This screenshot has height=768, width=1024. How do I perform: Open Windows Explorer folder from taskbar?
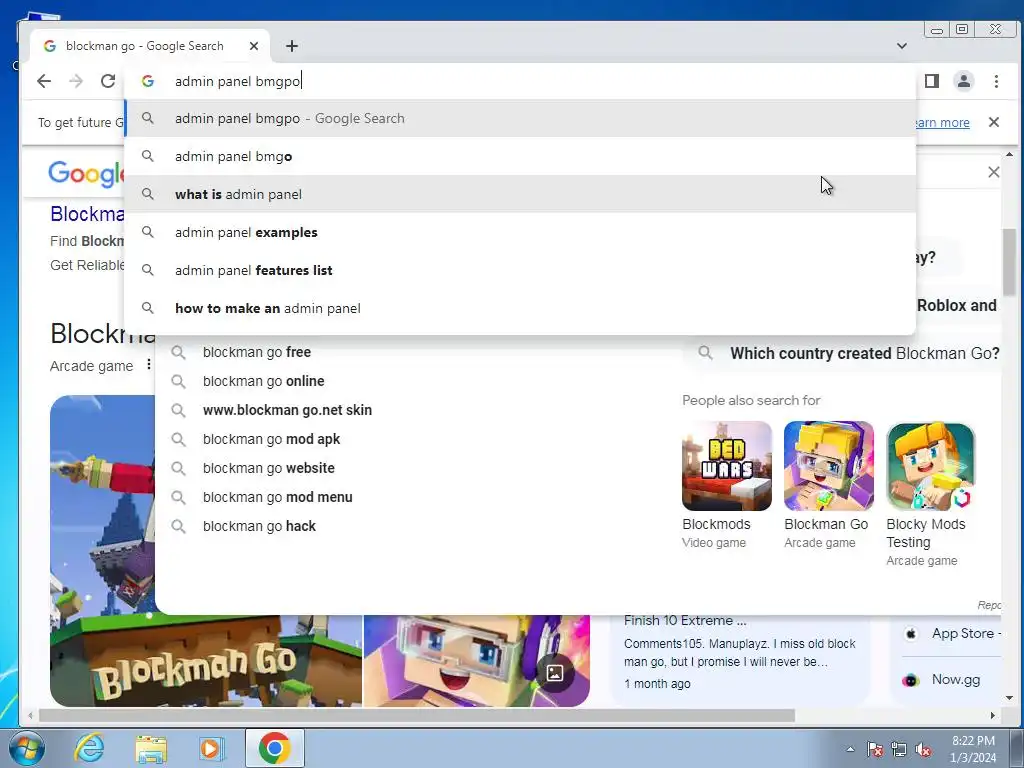[x=151, y=748]
